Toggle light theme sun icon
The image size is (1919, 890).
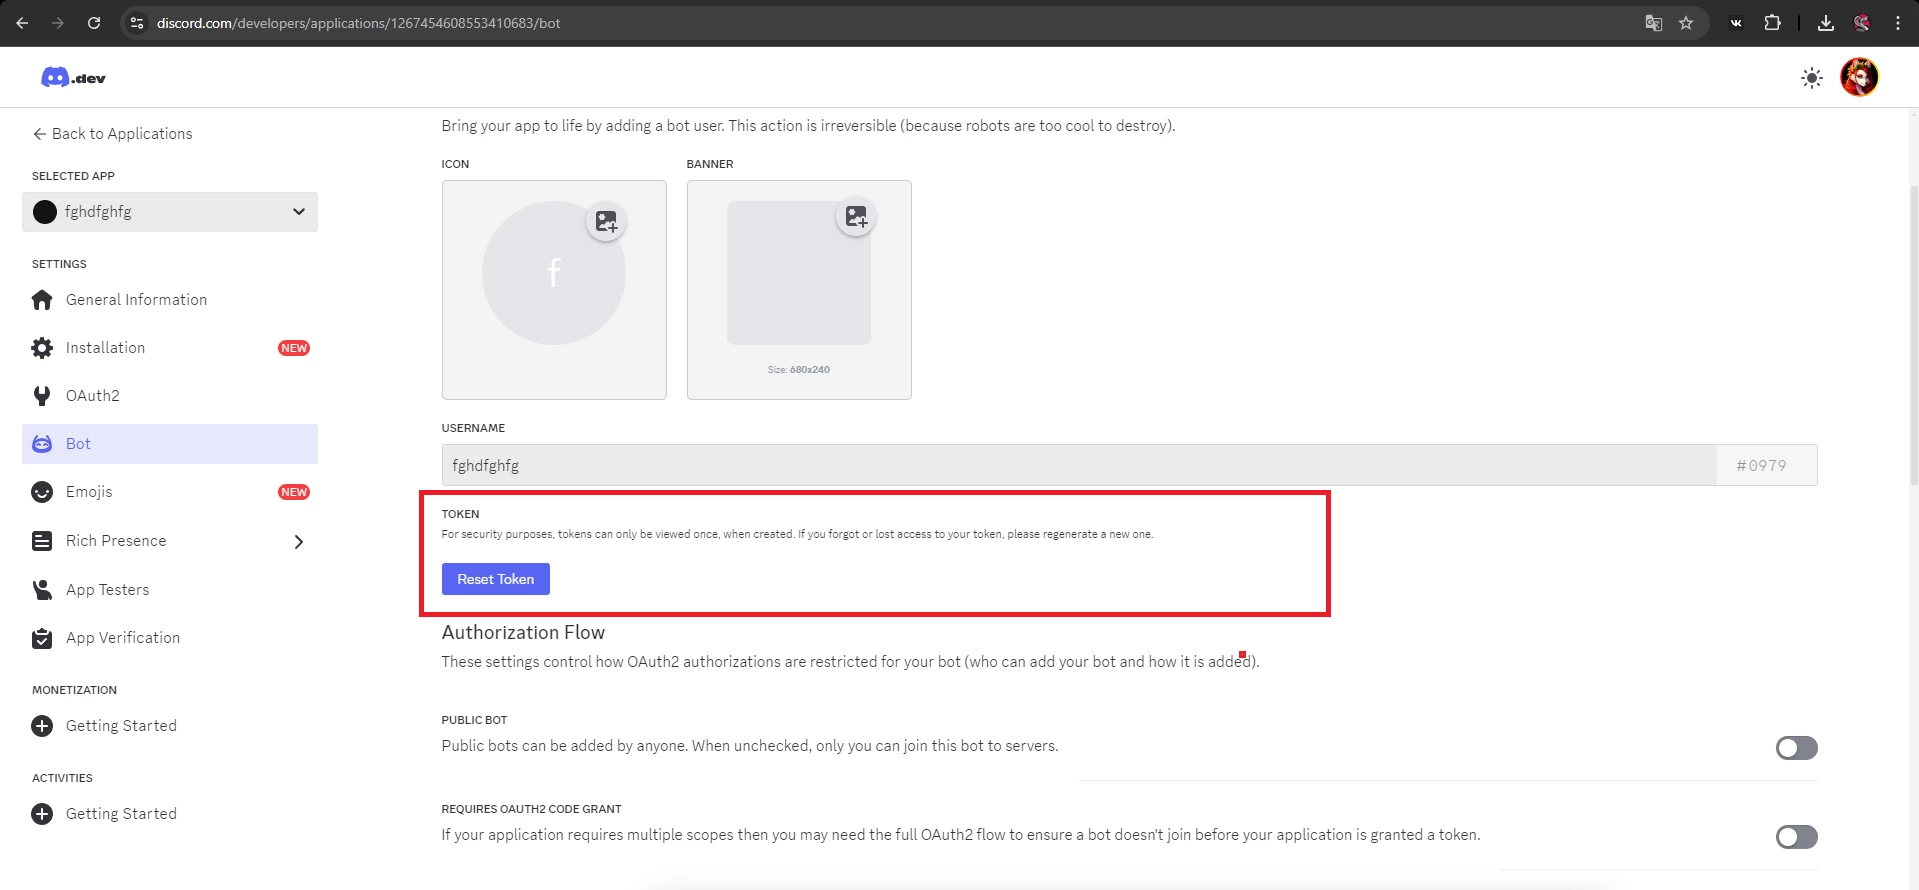click(x=1811, y=78)
